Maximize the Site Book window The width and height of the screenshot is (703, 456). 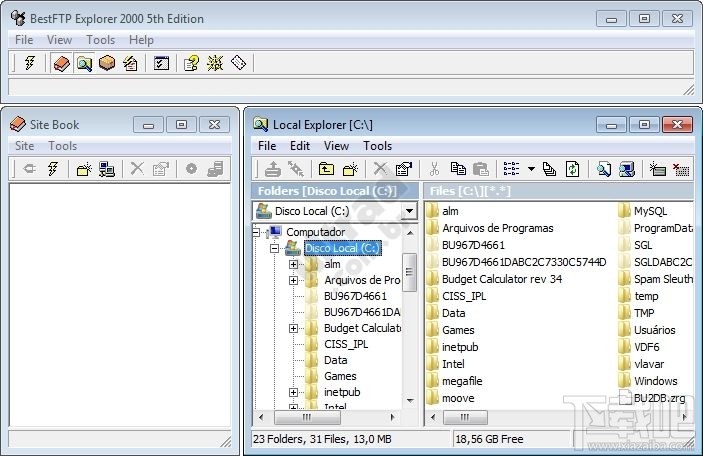pyautogui.click(x=182, y=124)
